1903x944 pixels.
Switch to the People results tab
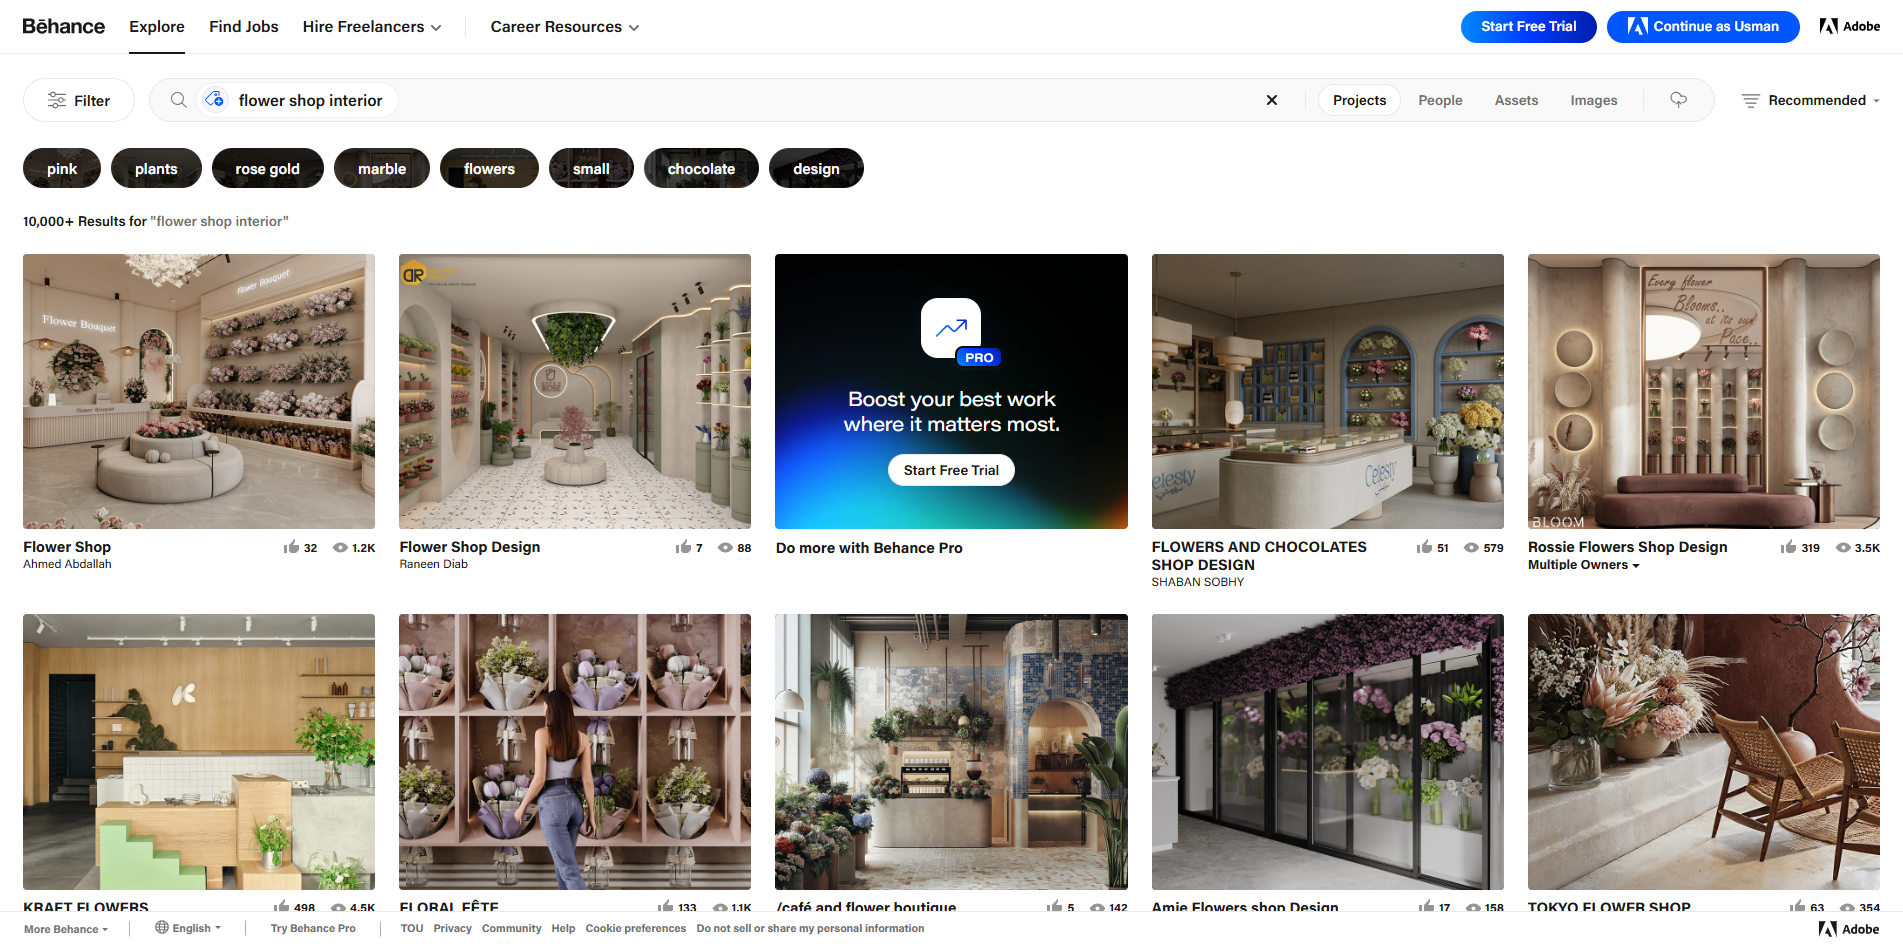tap(1440, 100)
